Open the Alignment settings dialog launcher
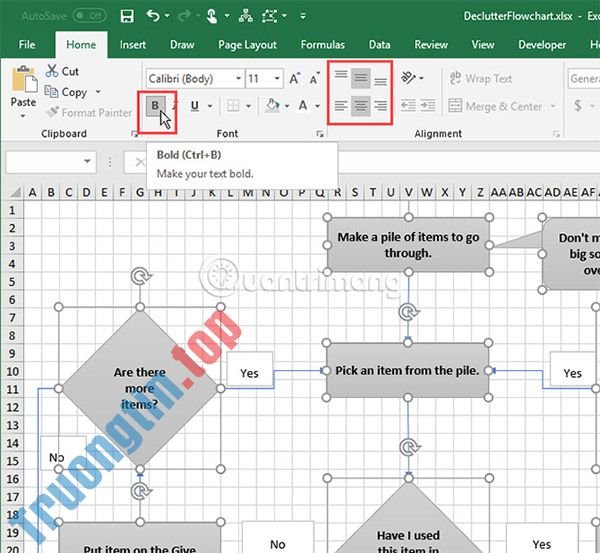The width and height of the screenshot is (600, 553). tap(556, 134)
